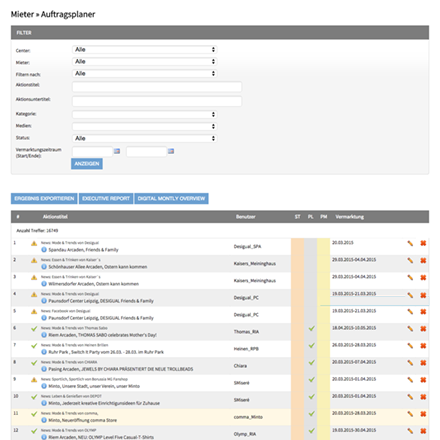440x440 pixels.
Task: Click 'Anzahl Treffer: 16749' text
Action: tap(37, 231)
